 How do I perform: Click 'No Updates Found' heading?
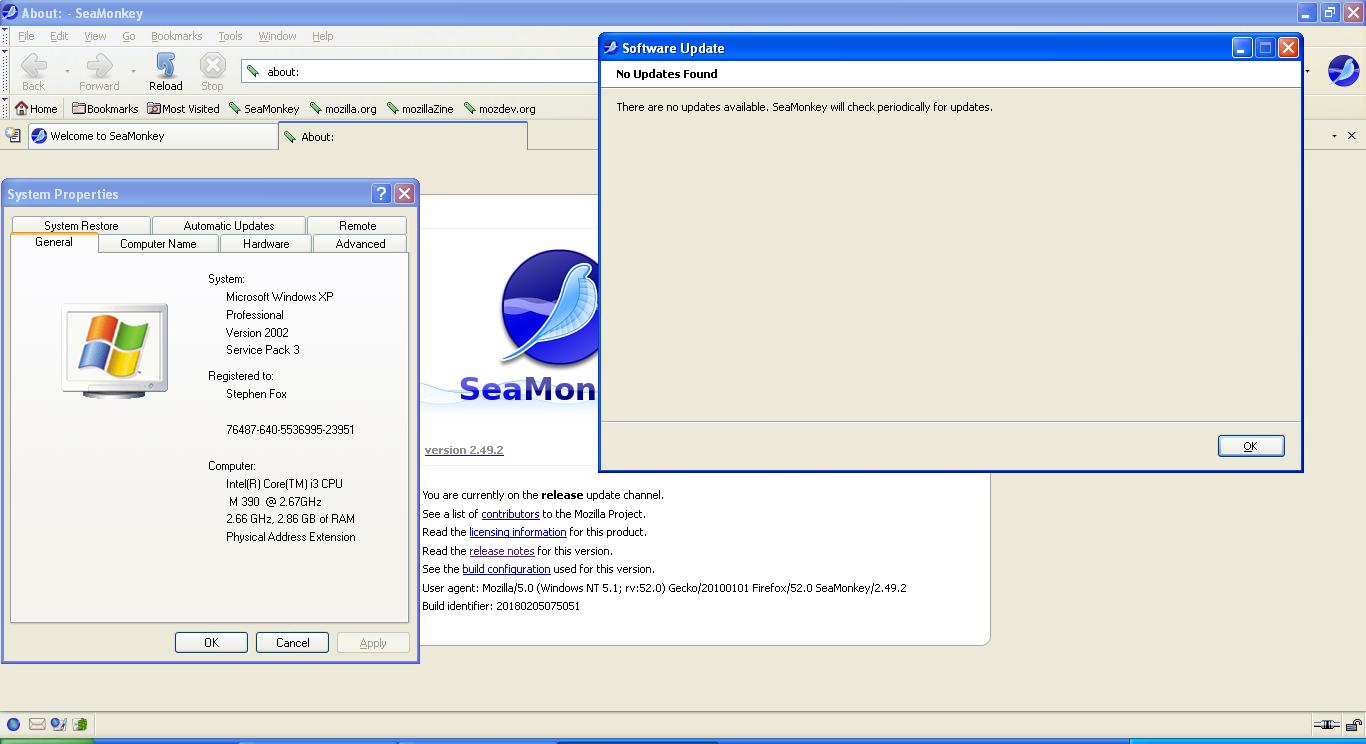[667, 74]
